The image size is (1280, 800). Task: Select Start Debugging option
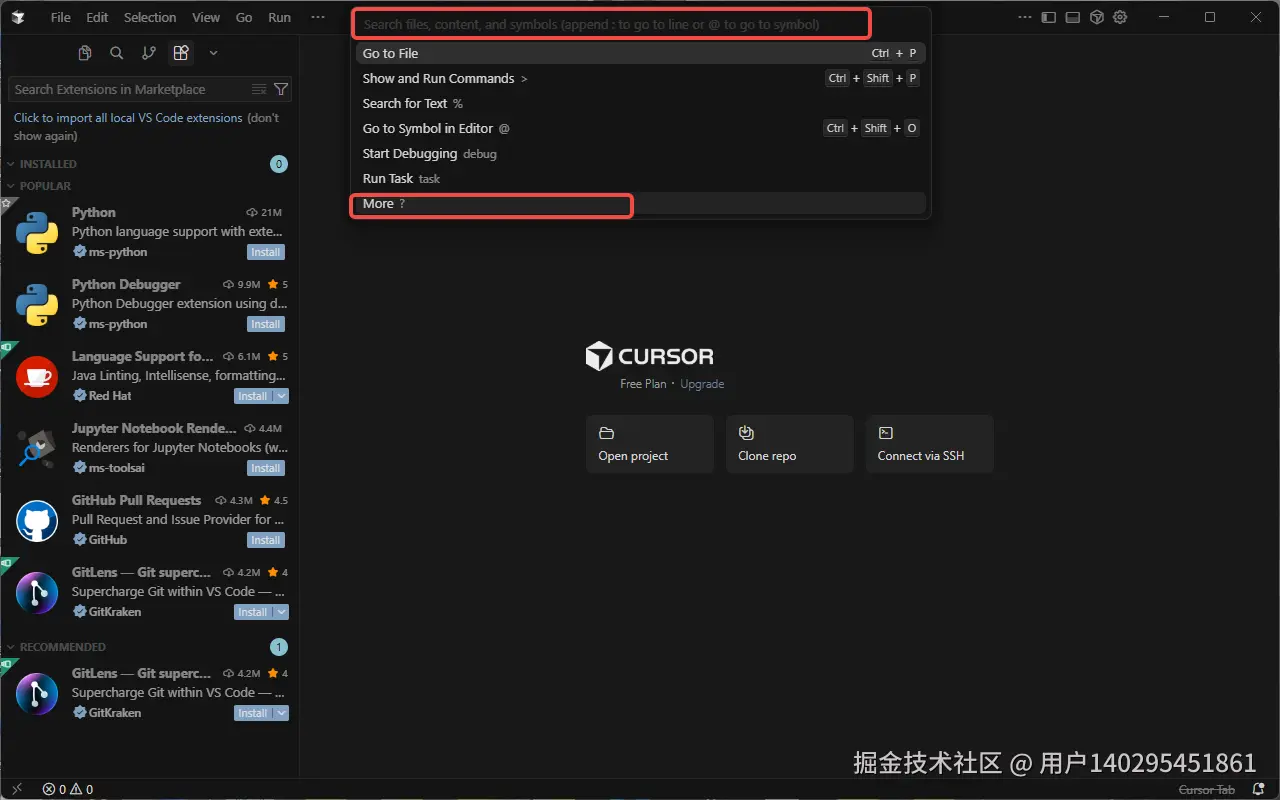(x=641, y=153)
